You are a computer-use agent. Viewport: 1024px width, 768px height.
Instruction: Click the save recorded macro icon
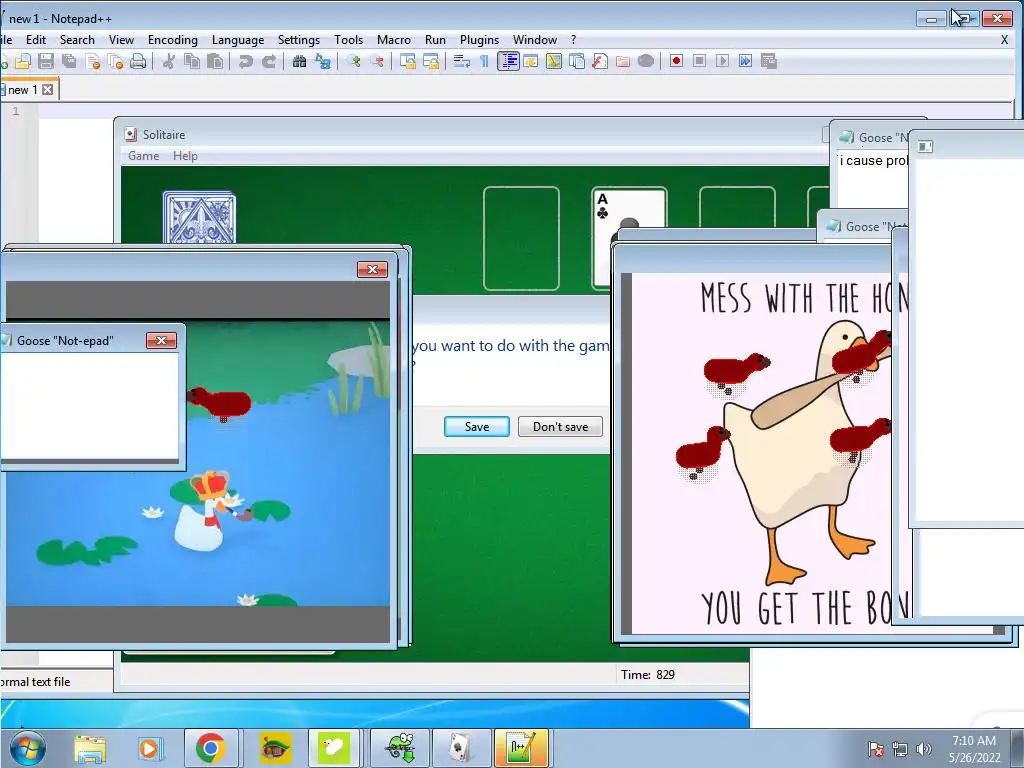click(769, 61)
